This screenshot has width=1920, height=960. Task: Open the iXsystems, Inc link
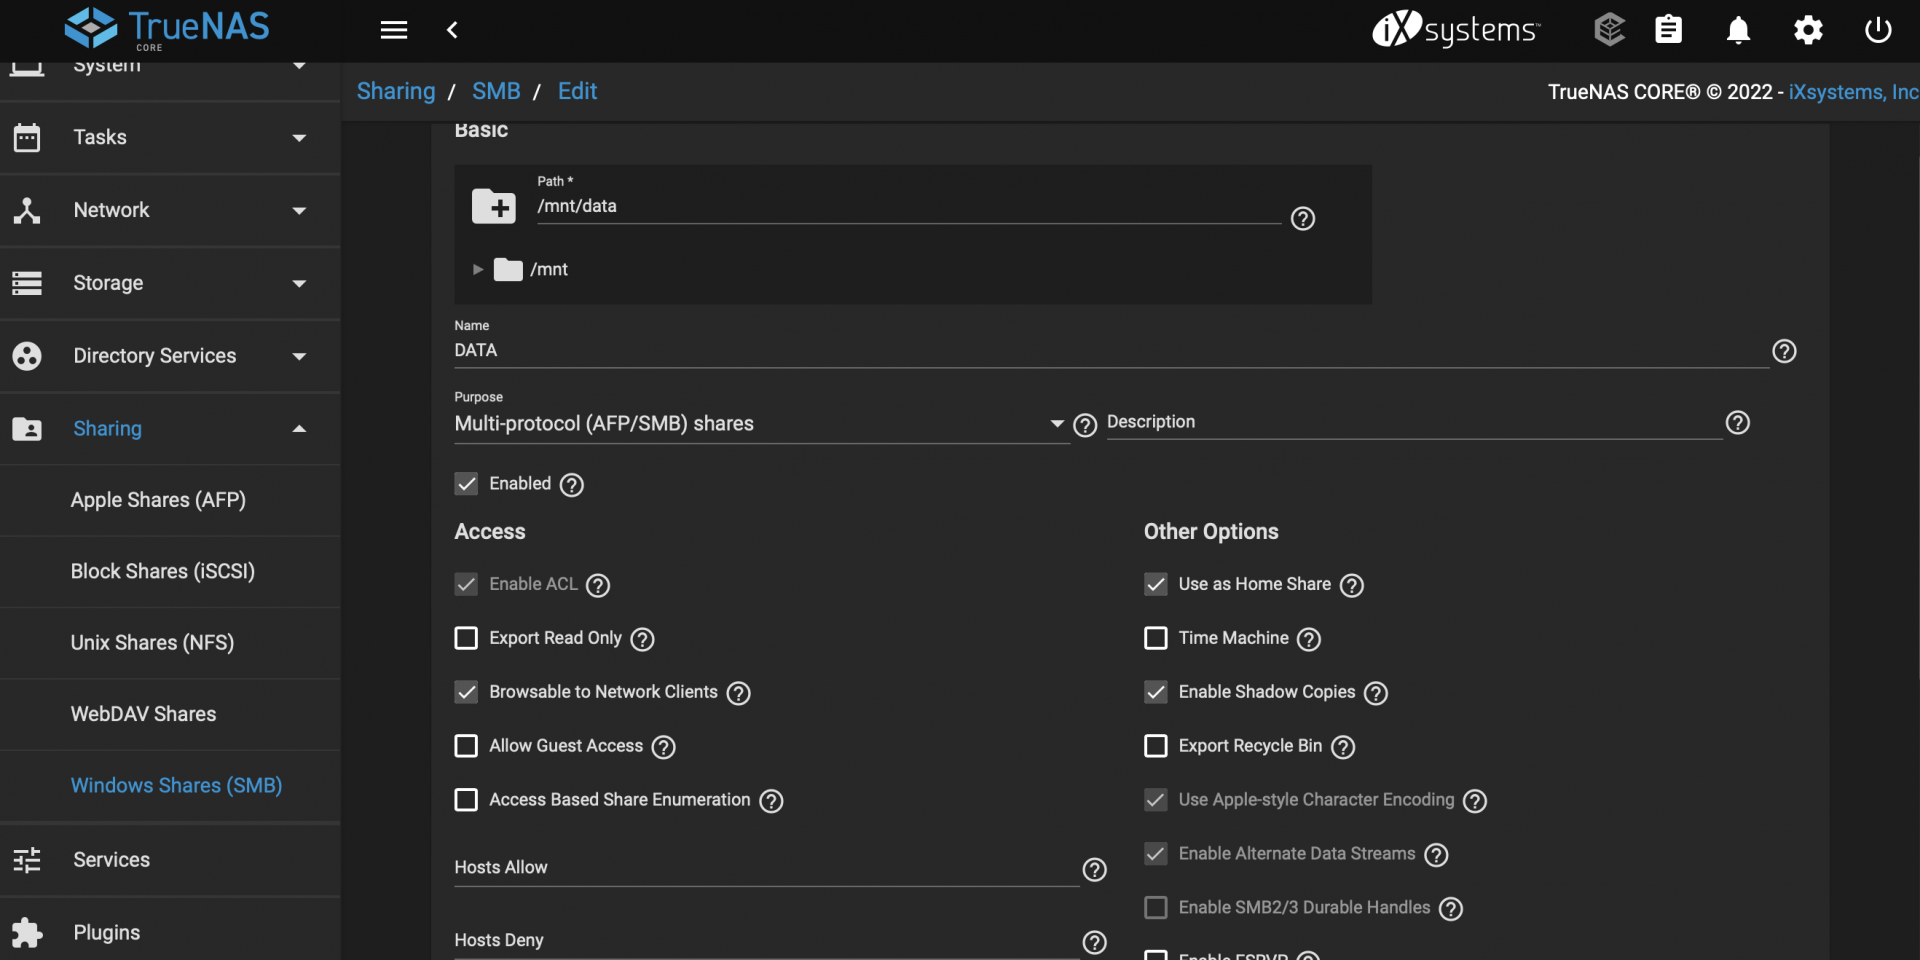coord(1853,92)
